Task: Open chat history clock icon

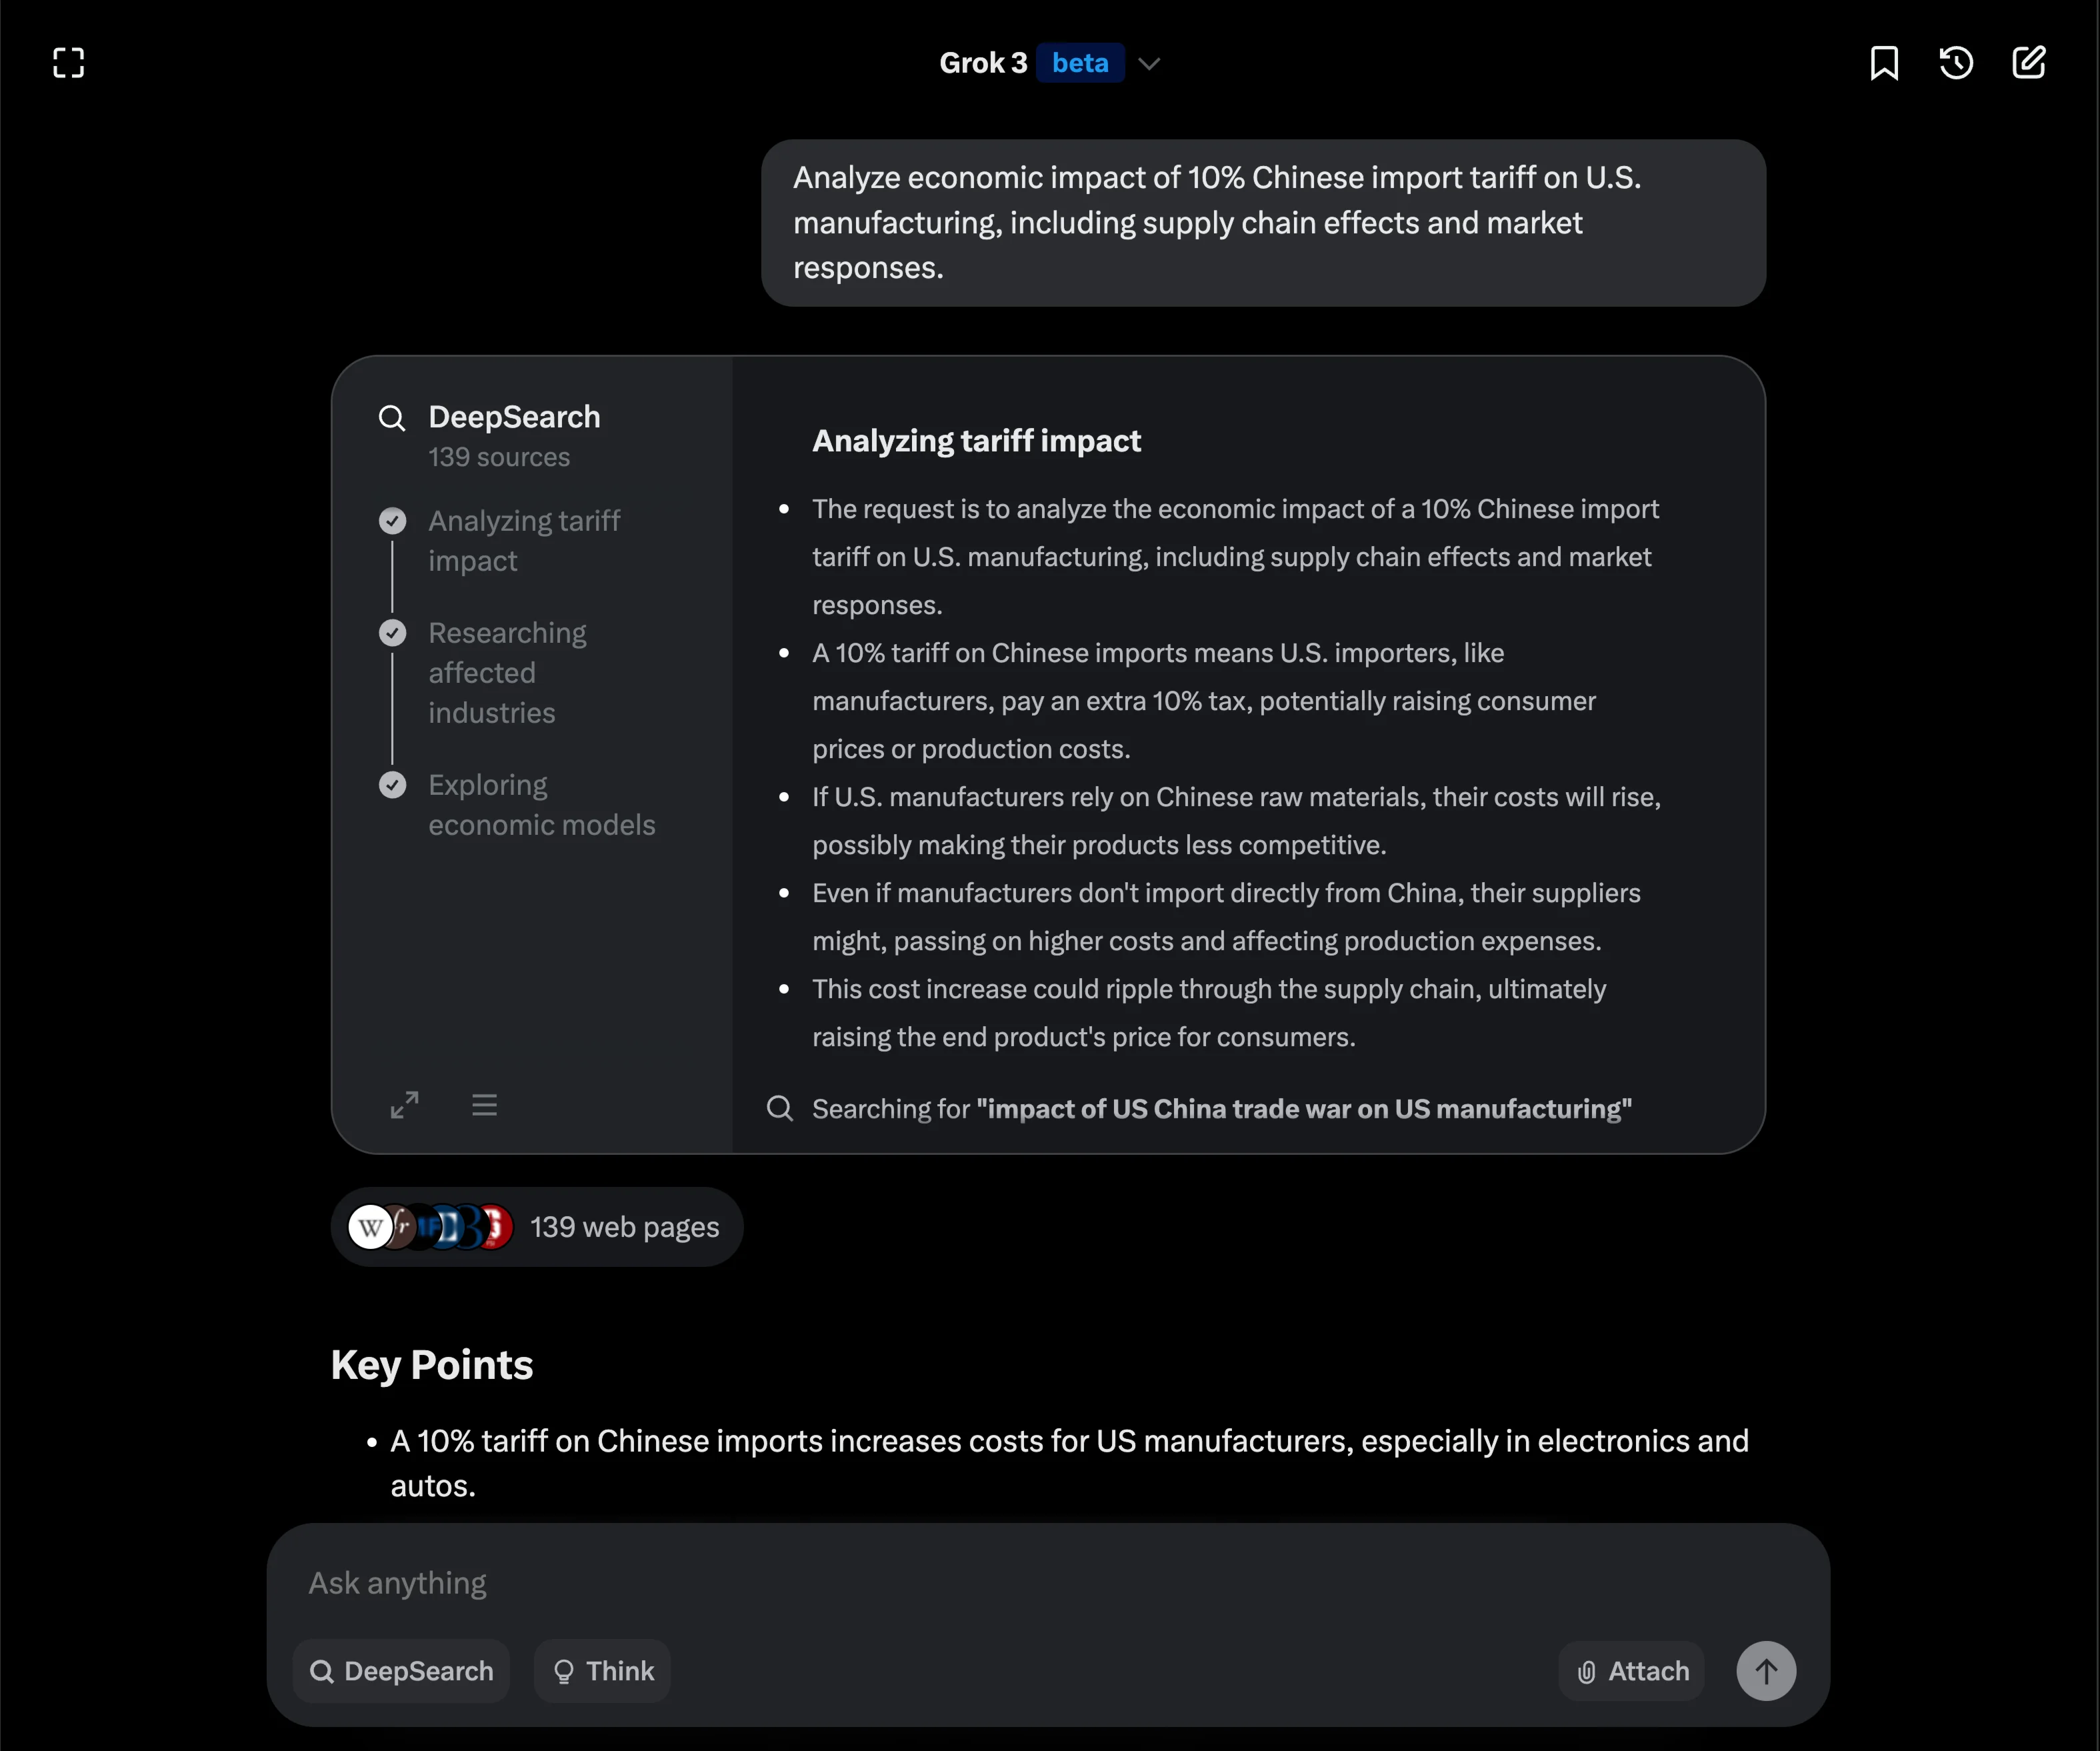Action: pyautogui.click(x=1956, y=63)
